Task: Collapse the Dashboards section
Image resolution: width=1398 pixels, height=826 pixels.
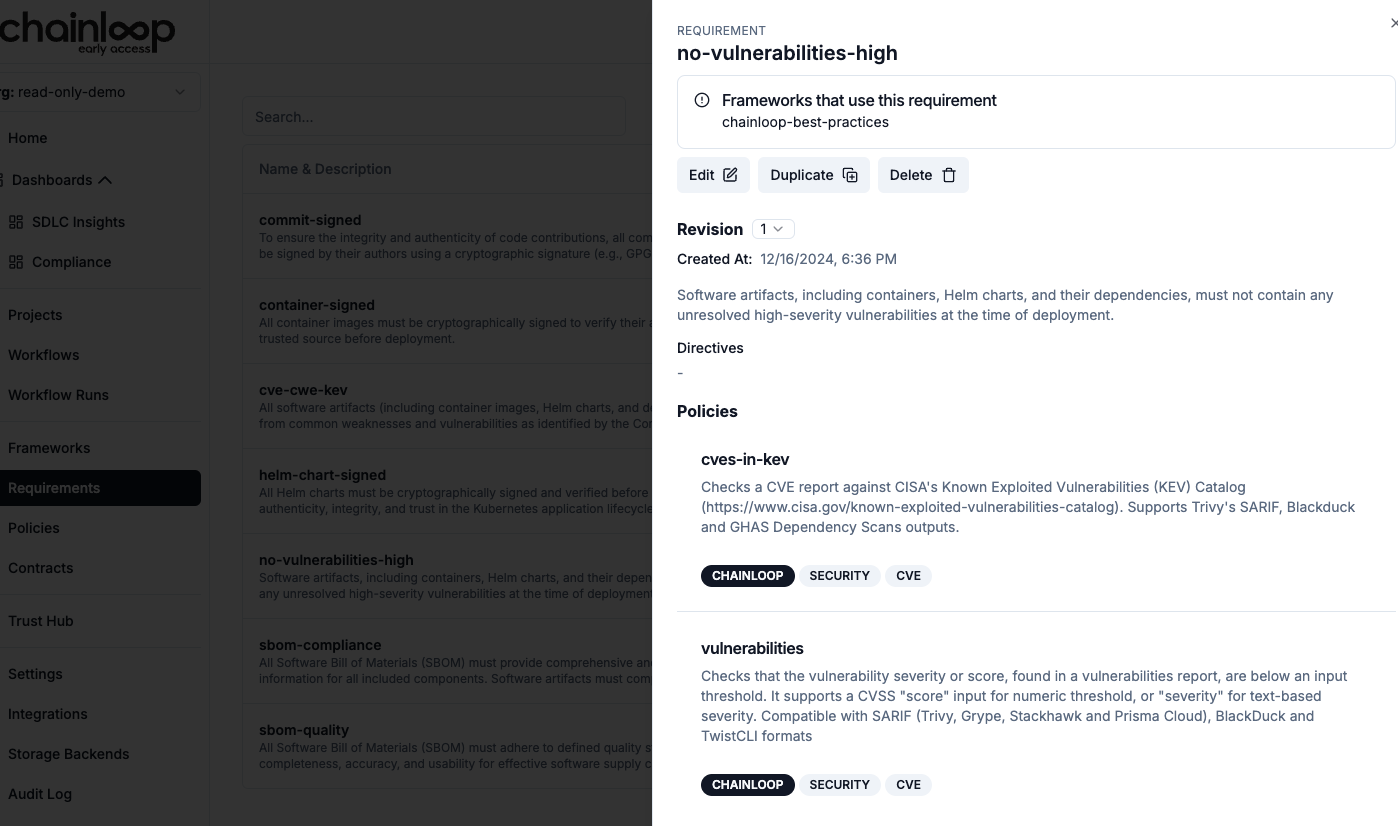Action: point(105,180)
